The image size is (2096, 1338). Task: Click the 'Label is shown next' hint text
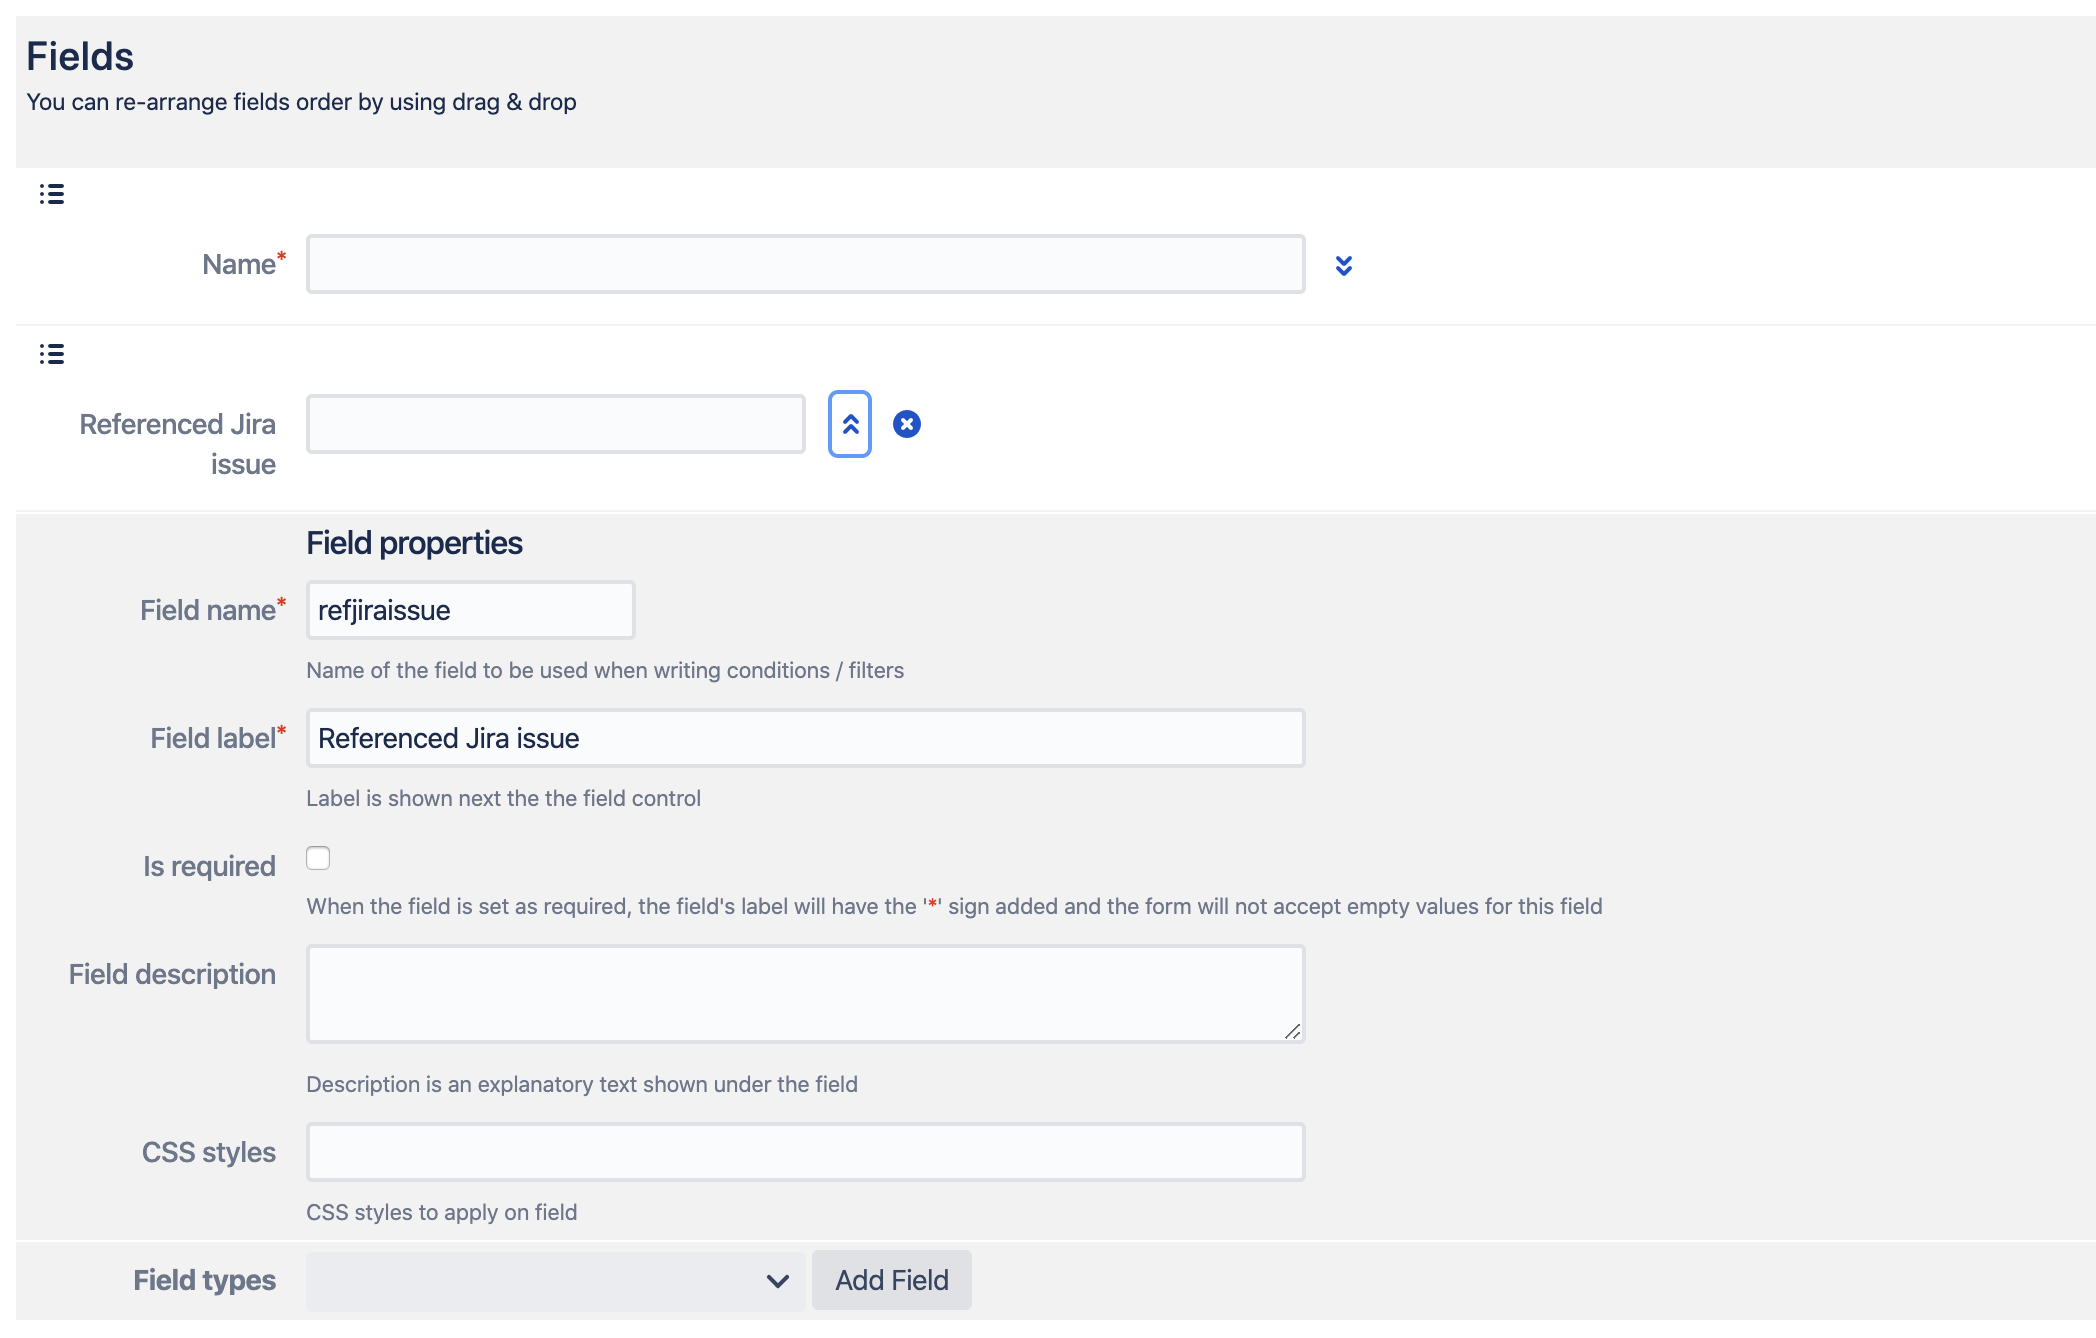pos(503,798)
